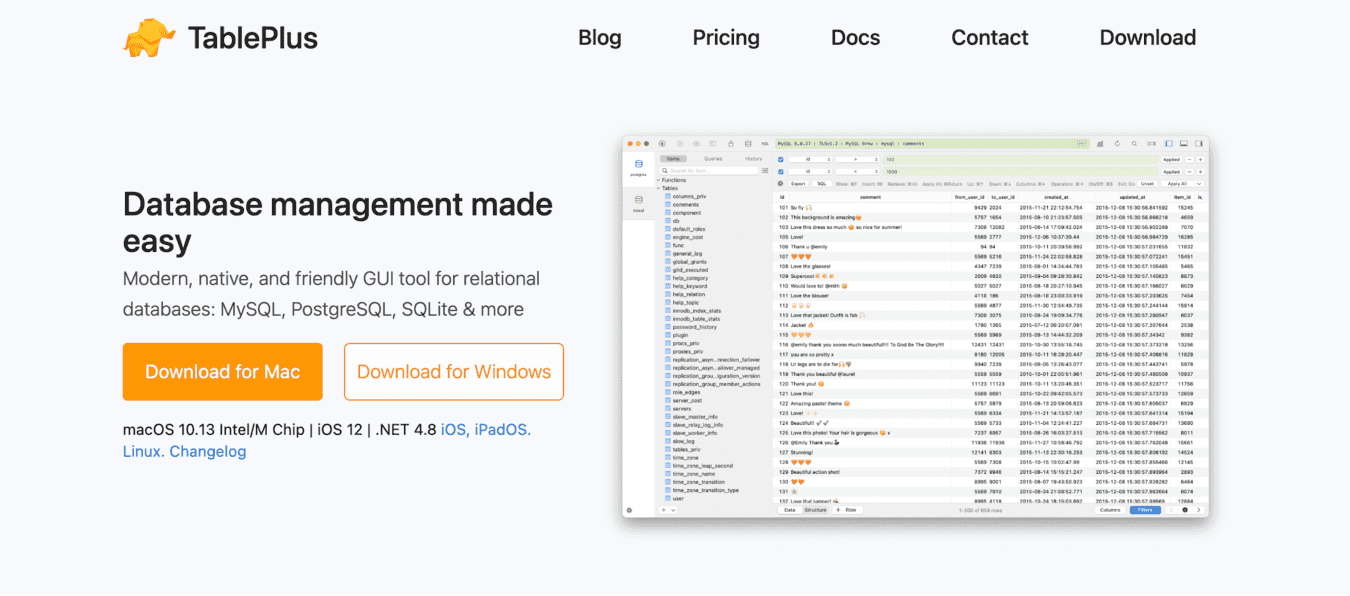The height and width of the screenshot is (596, 1350).
Task: Click the TablePlus elephant logo
Action: click(150, 38)
